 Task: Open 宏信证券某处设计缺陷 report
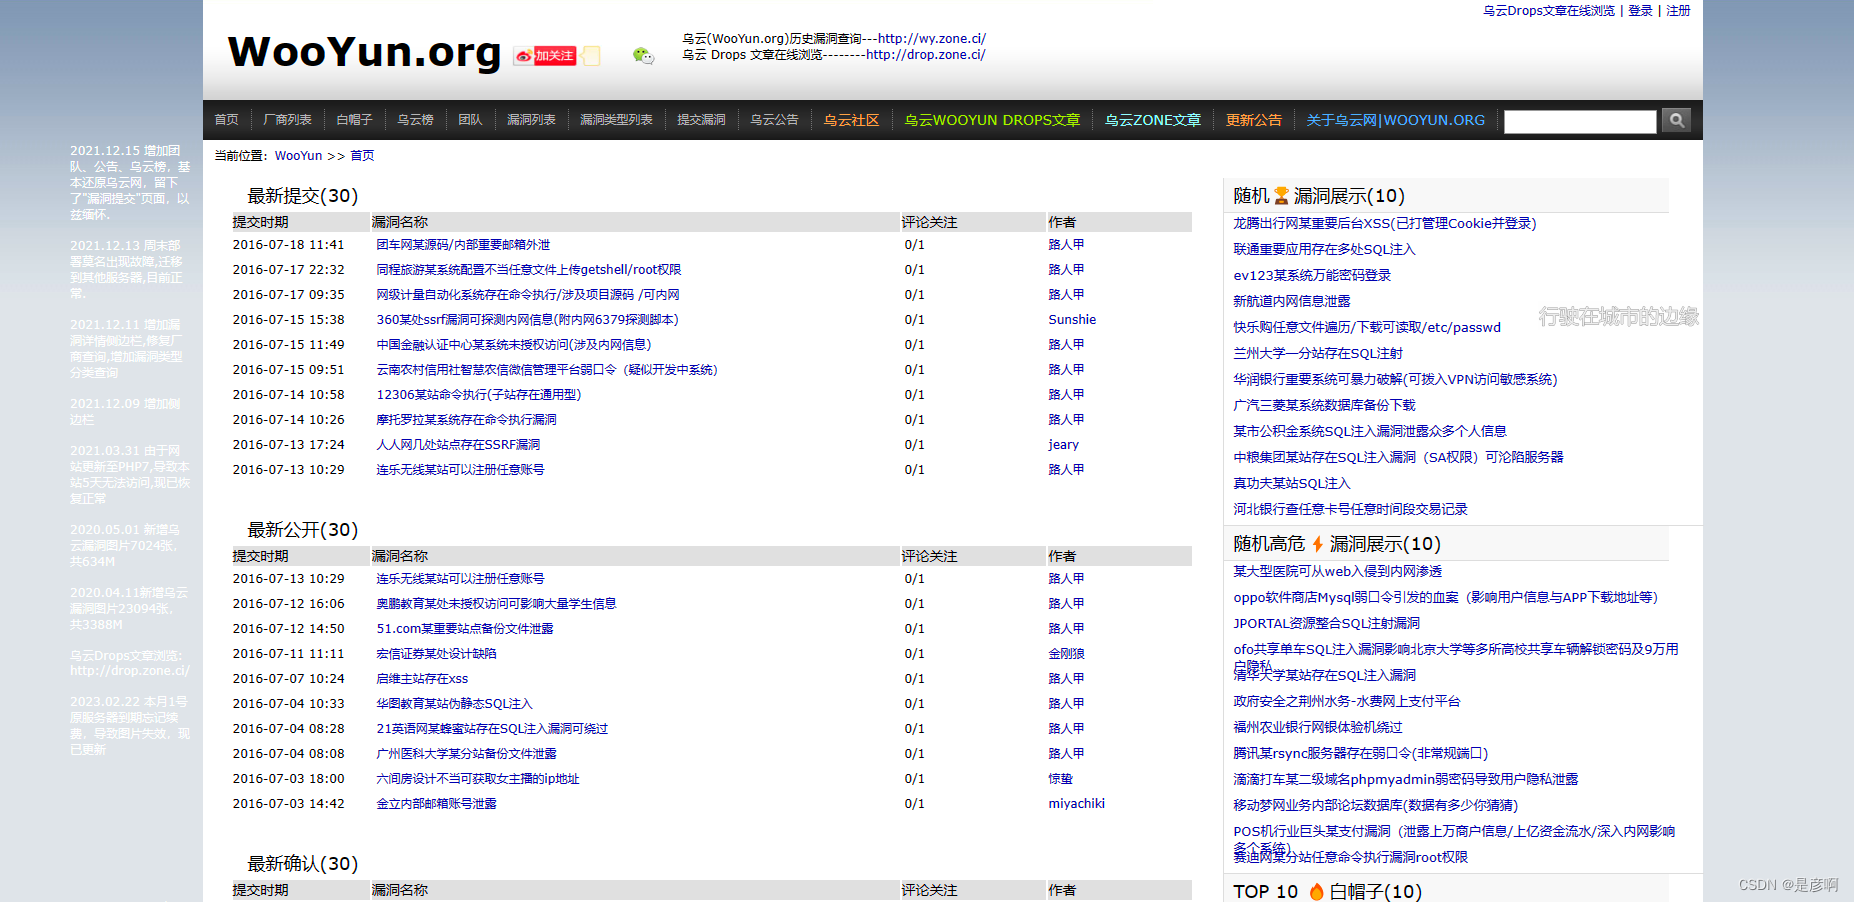point(436,654)
